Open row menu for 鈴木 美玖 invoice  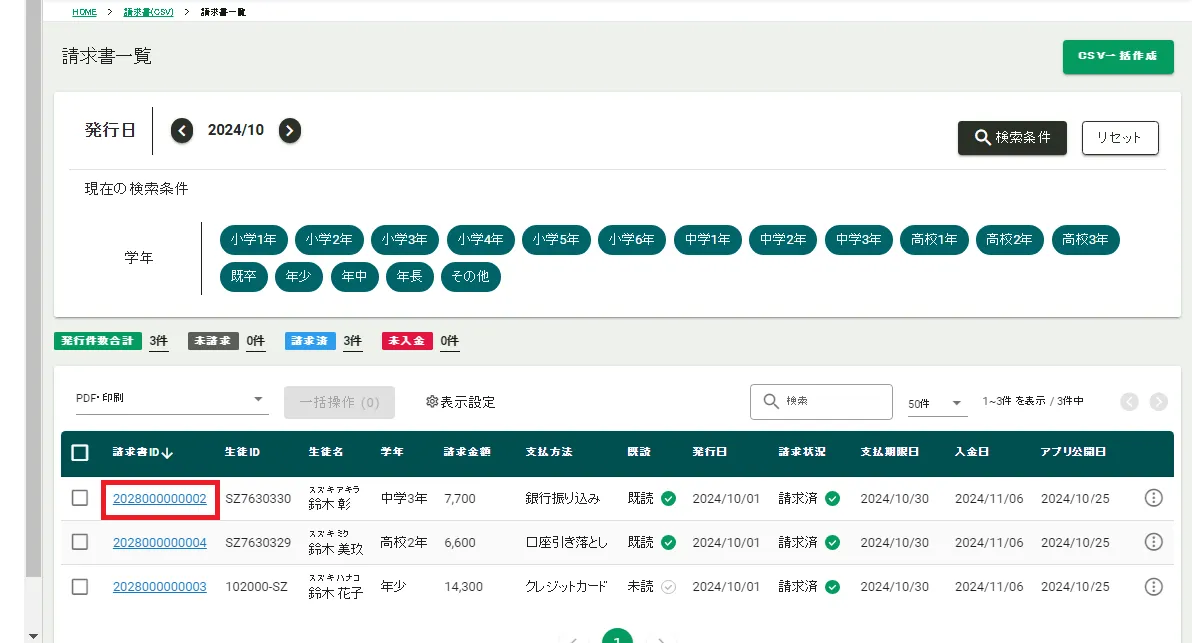pos(1153,542)
